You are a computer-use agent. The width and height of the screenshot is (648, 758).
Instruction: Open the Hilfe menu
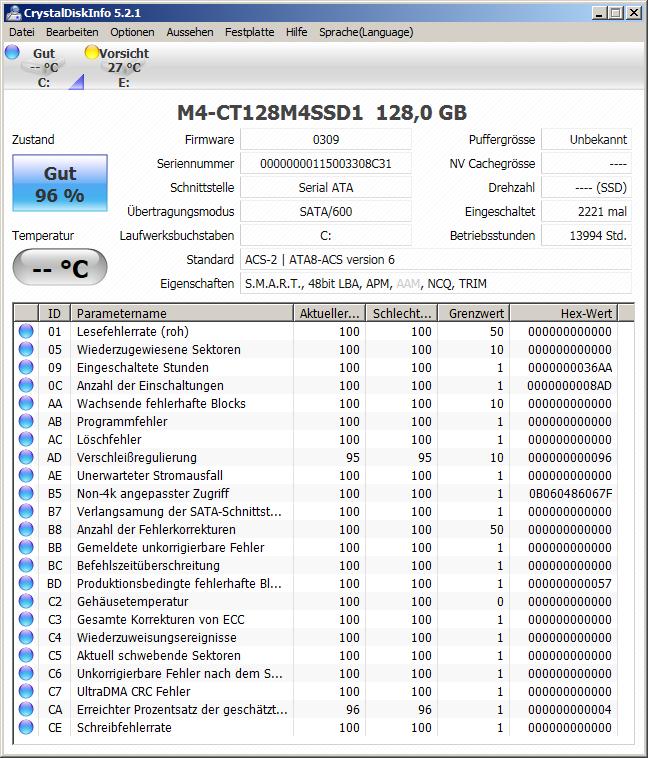click(296, 32)
